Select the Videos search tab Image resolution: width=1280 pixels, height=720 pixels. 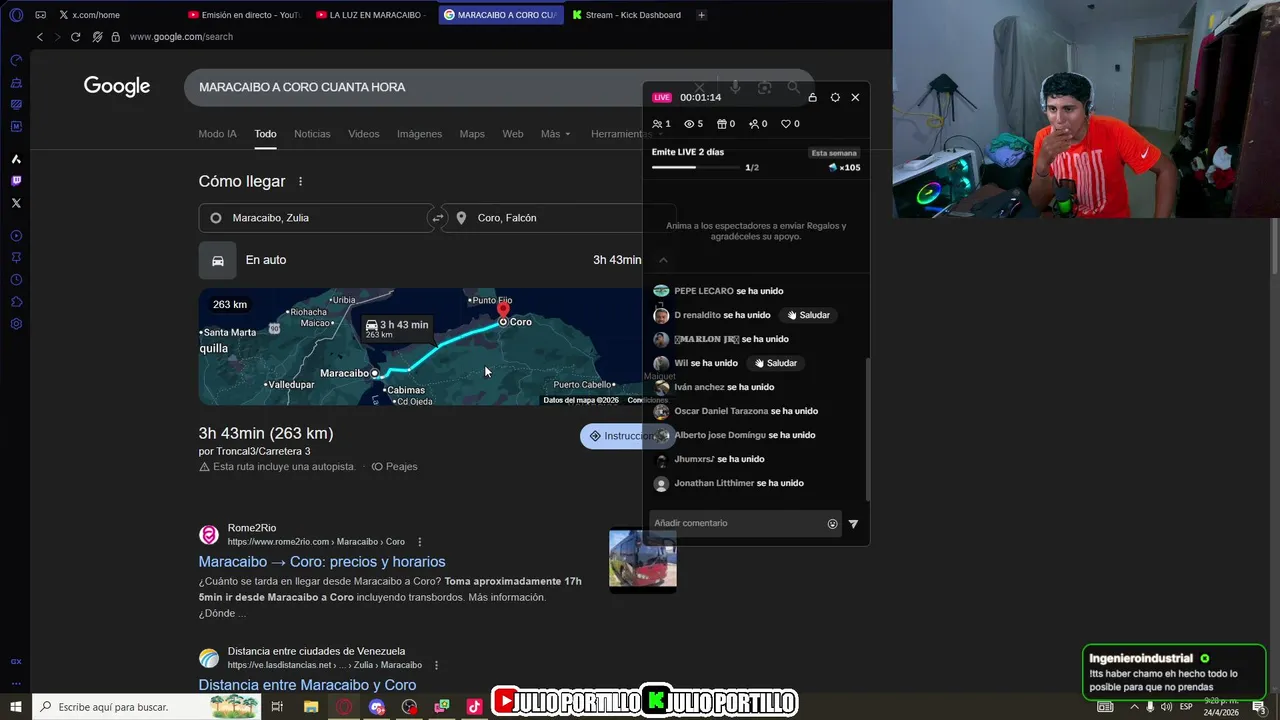[x=364, y=134]
